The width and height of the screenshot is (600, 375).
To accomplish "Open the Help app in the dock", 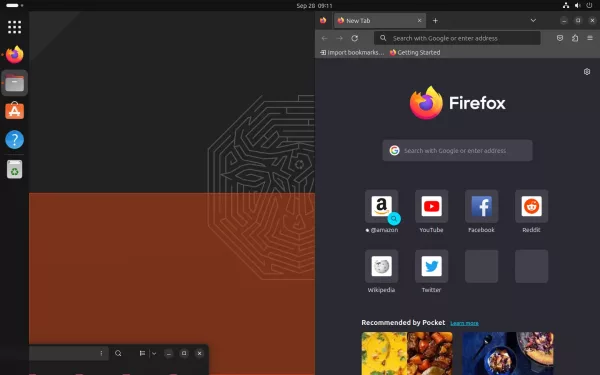I will point(15,140).
